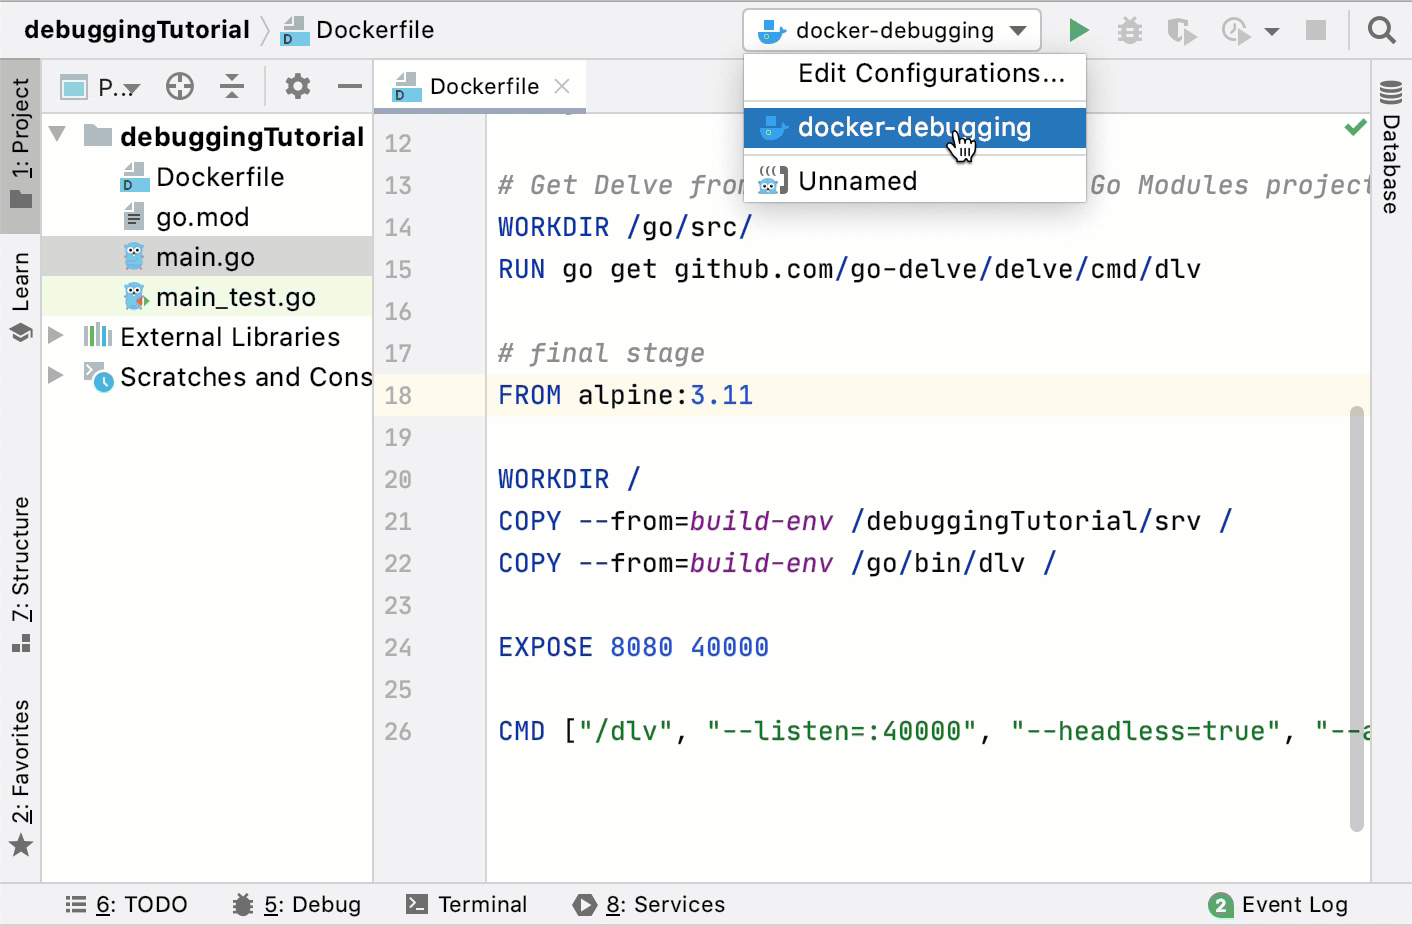Image resolution: width=1412 pixels, height=926 pixels.
Task: Open the Terminal tool window
Action: (x=467, y=904)
